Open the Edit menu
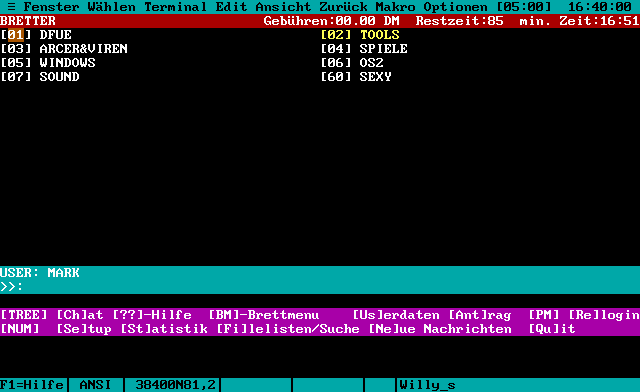Viewport: 640px width, 392px height. coord(231,7)
